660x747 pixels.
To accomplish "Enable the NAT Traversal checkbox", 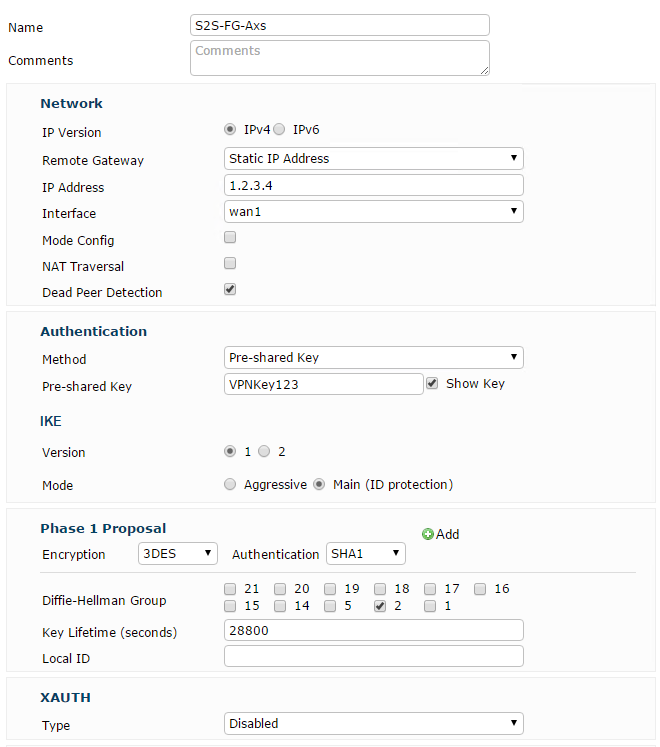I will (x=230, y=263).
